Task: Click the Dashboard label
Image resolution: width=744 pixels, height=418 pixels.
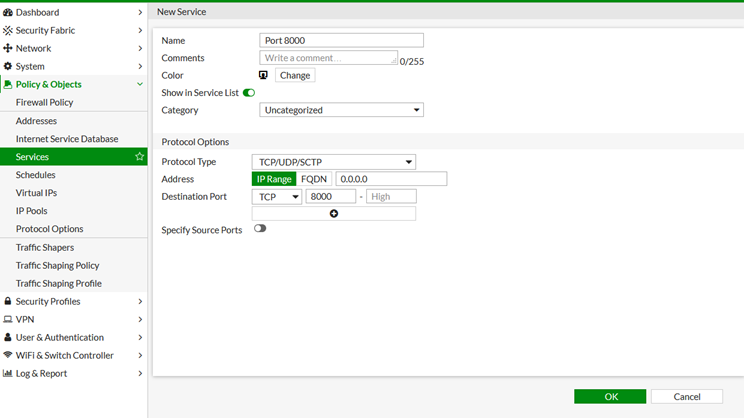Action: click(37, 12)
